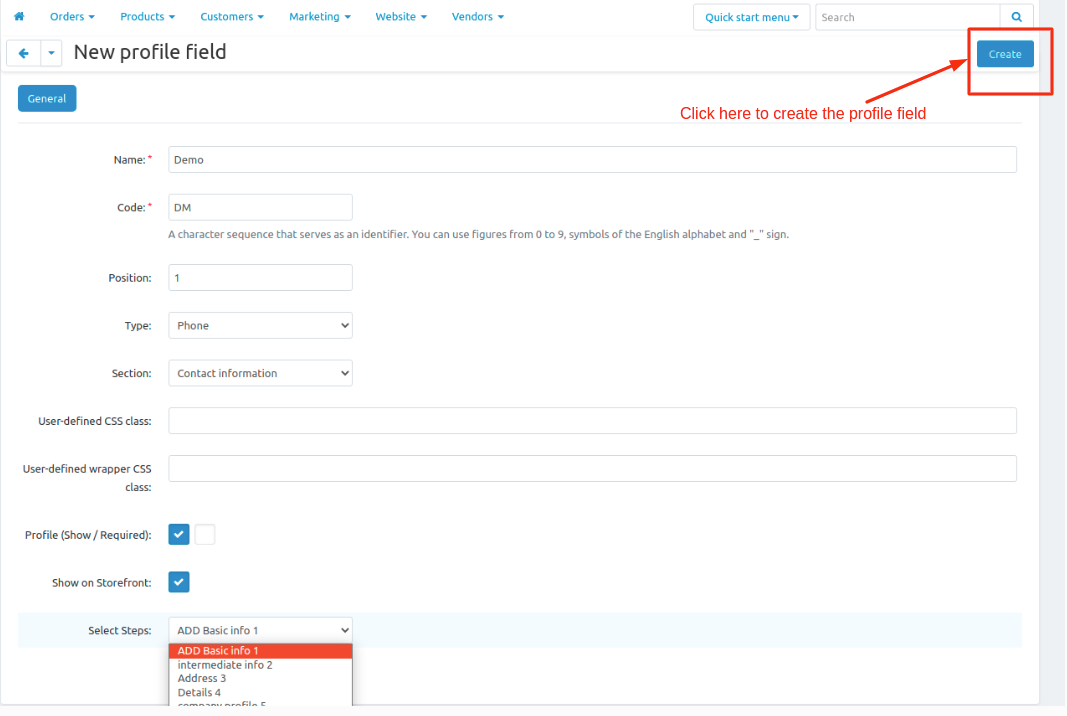This screenshot has width=1067, height=716.
Task: Click the search magnifier icon
Action: [x=1016, y=17]
